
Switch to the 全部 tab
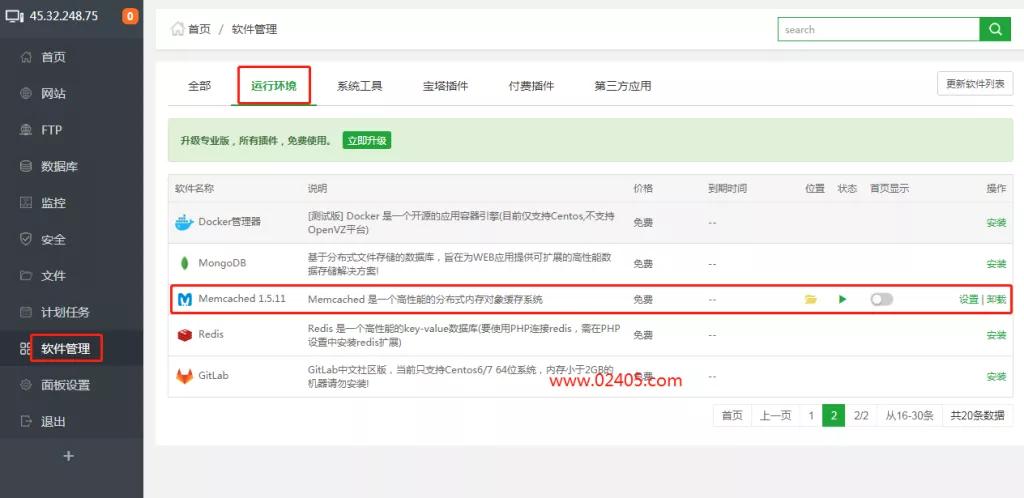click(x=200, y=86)
